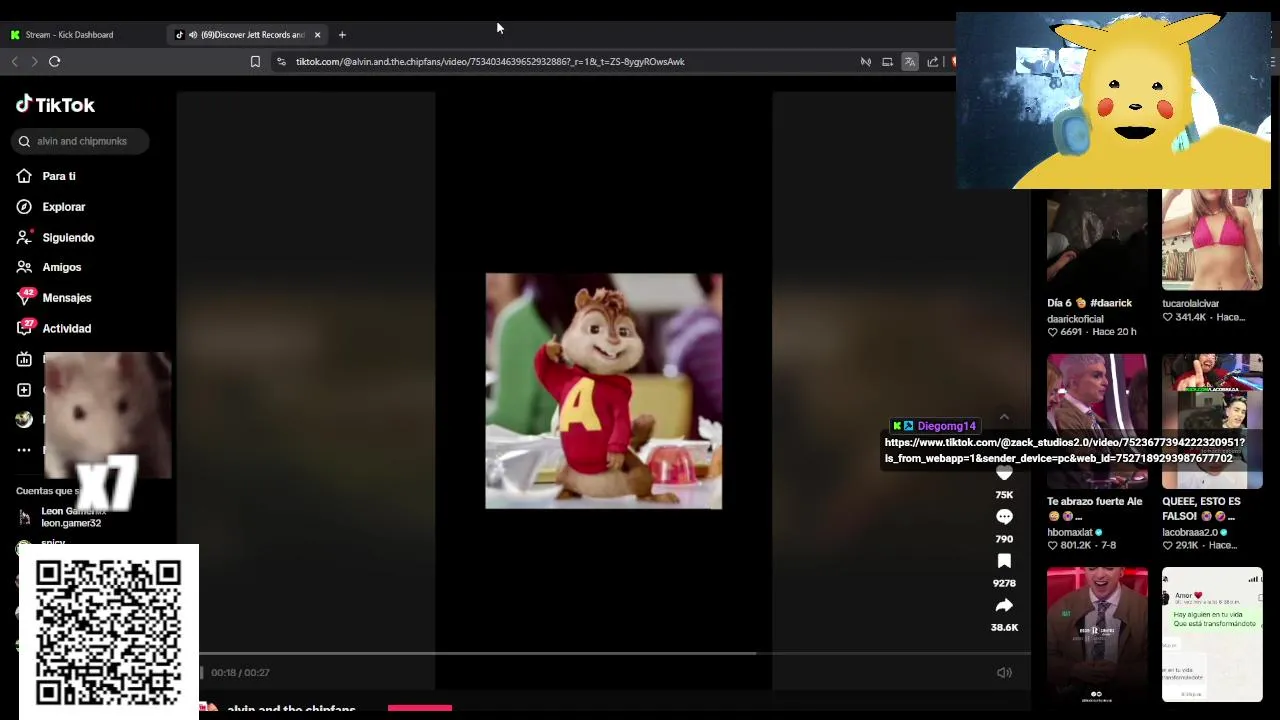
Task: Open Actividad menu label
Action: [x=67, y=328]
